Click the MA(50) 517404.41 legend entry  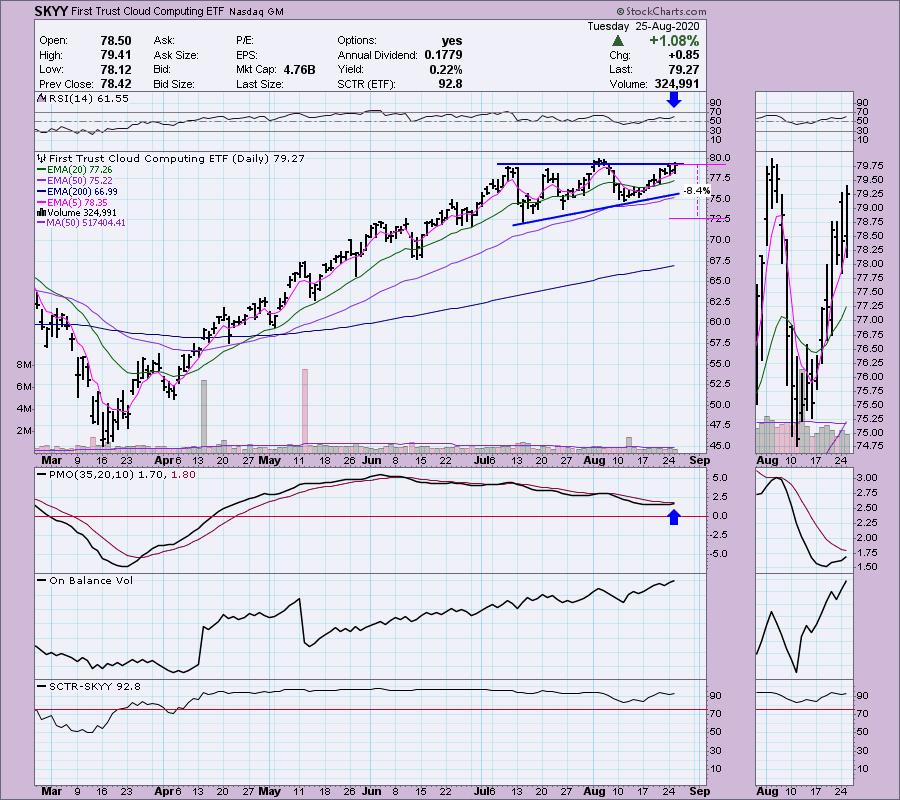click(81, 223)
